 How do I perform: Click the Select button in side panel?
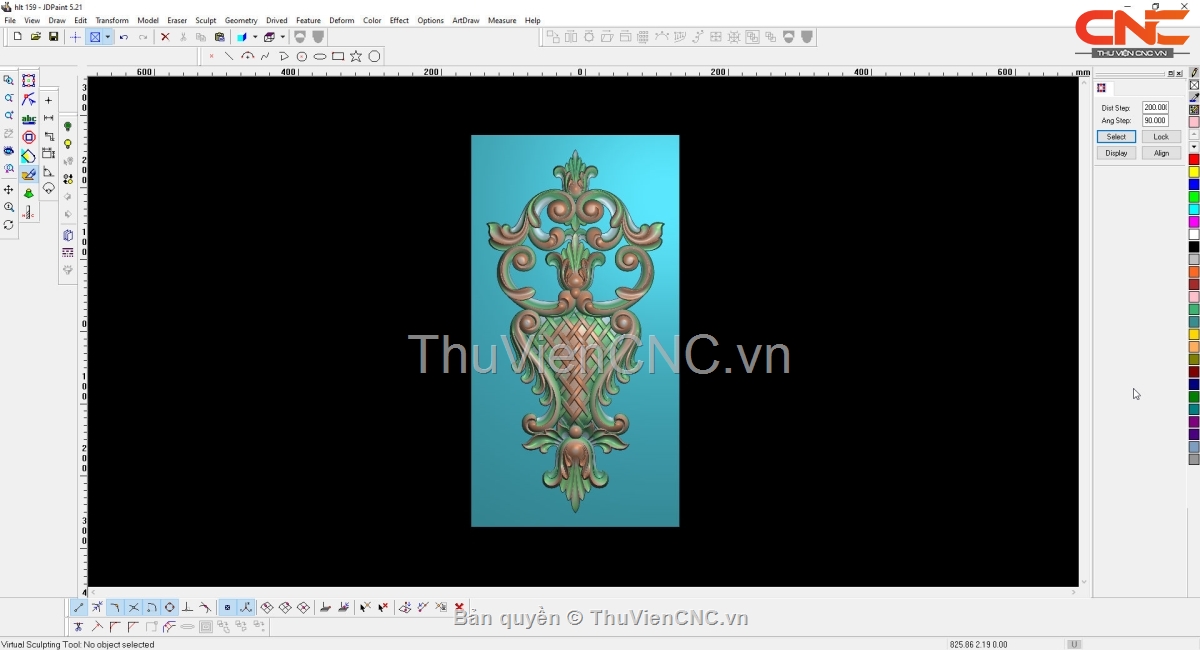1116,137
